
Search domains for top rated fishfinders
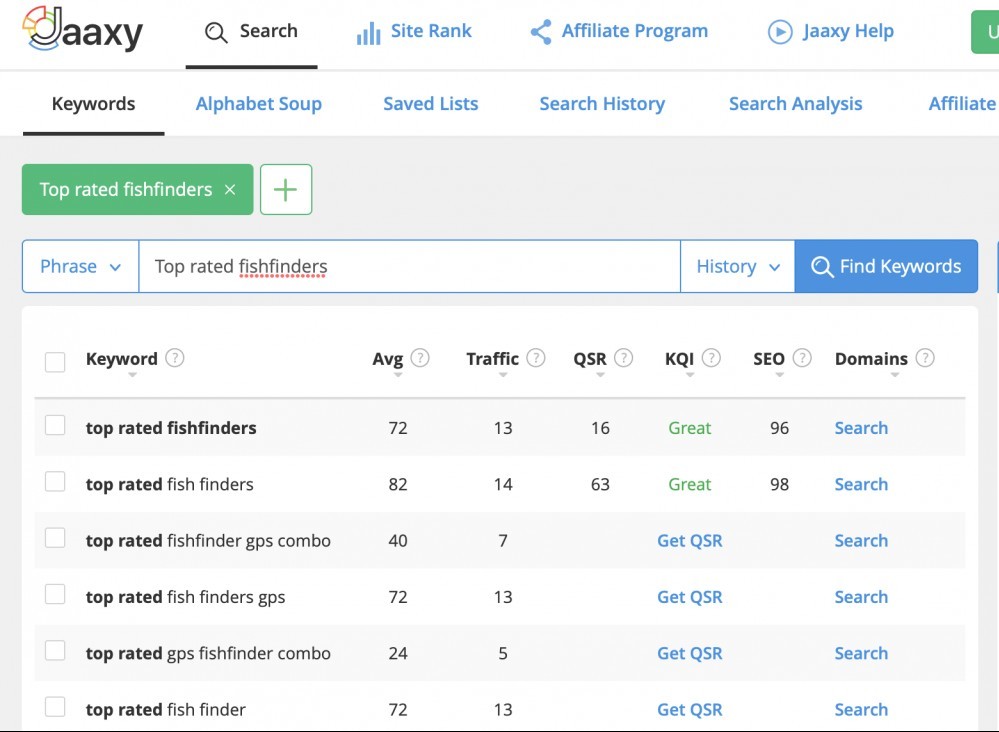[x=861, y=428]
